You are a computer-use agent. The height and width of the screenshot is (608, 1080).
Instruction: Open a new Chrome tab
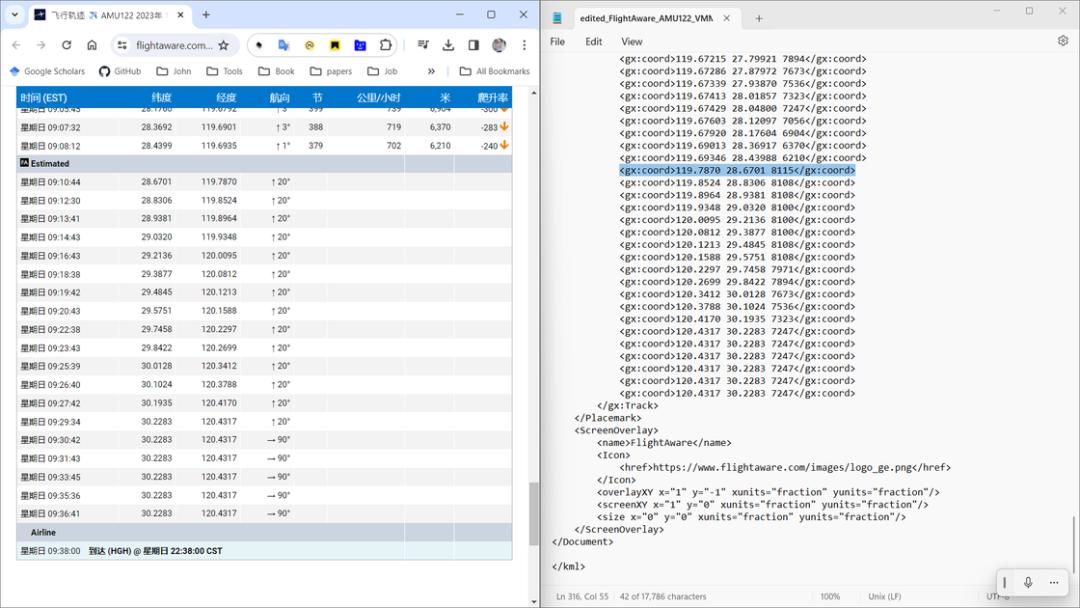[x=206, y=14]
